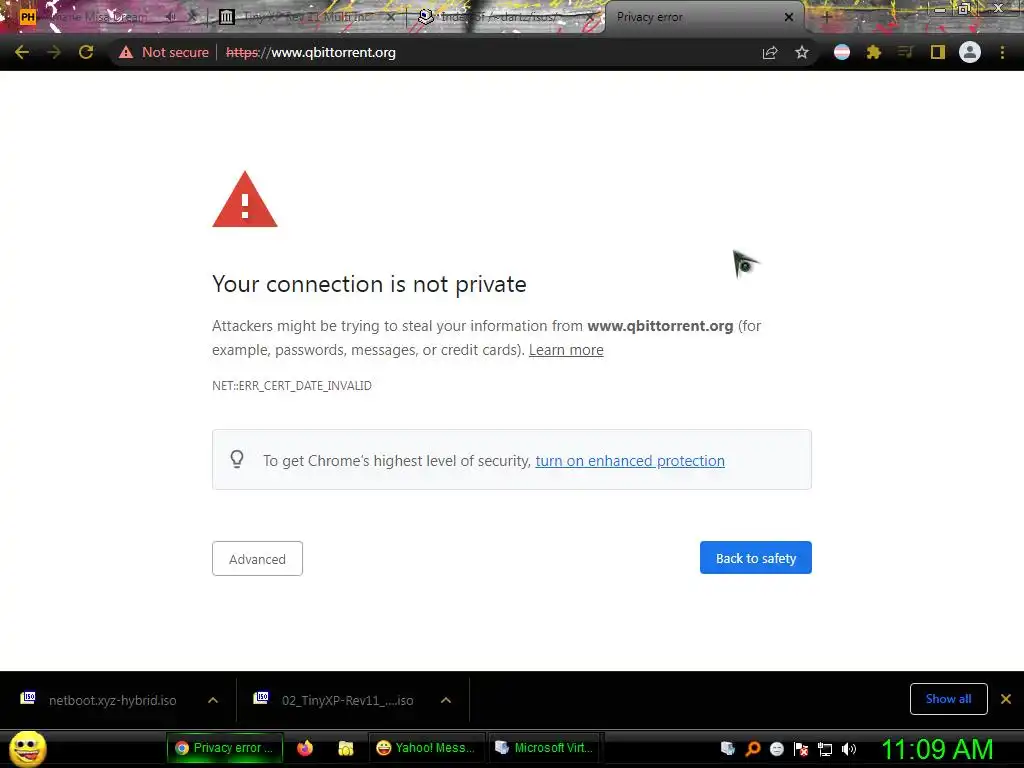
Task: Click the share page icon
Action: [x=770, y=52]
